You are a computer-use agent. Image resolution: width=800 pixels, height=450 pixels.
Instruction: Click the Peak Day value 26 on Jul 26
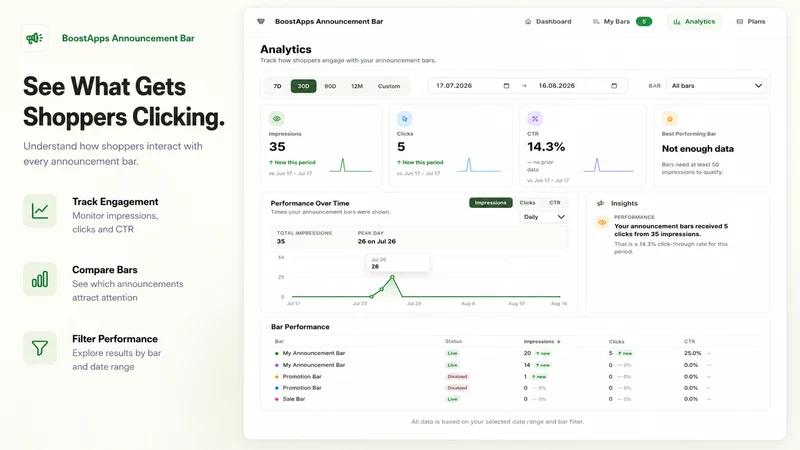click(x=377, y=241)
